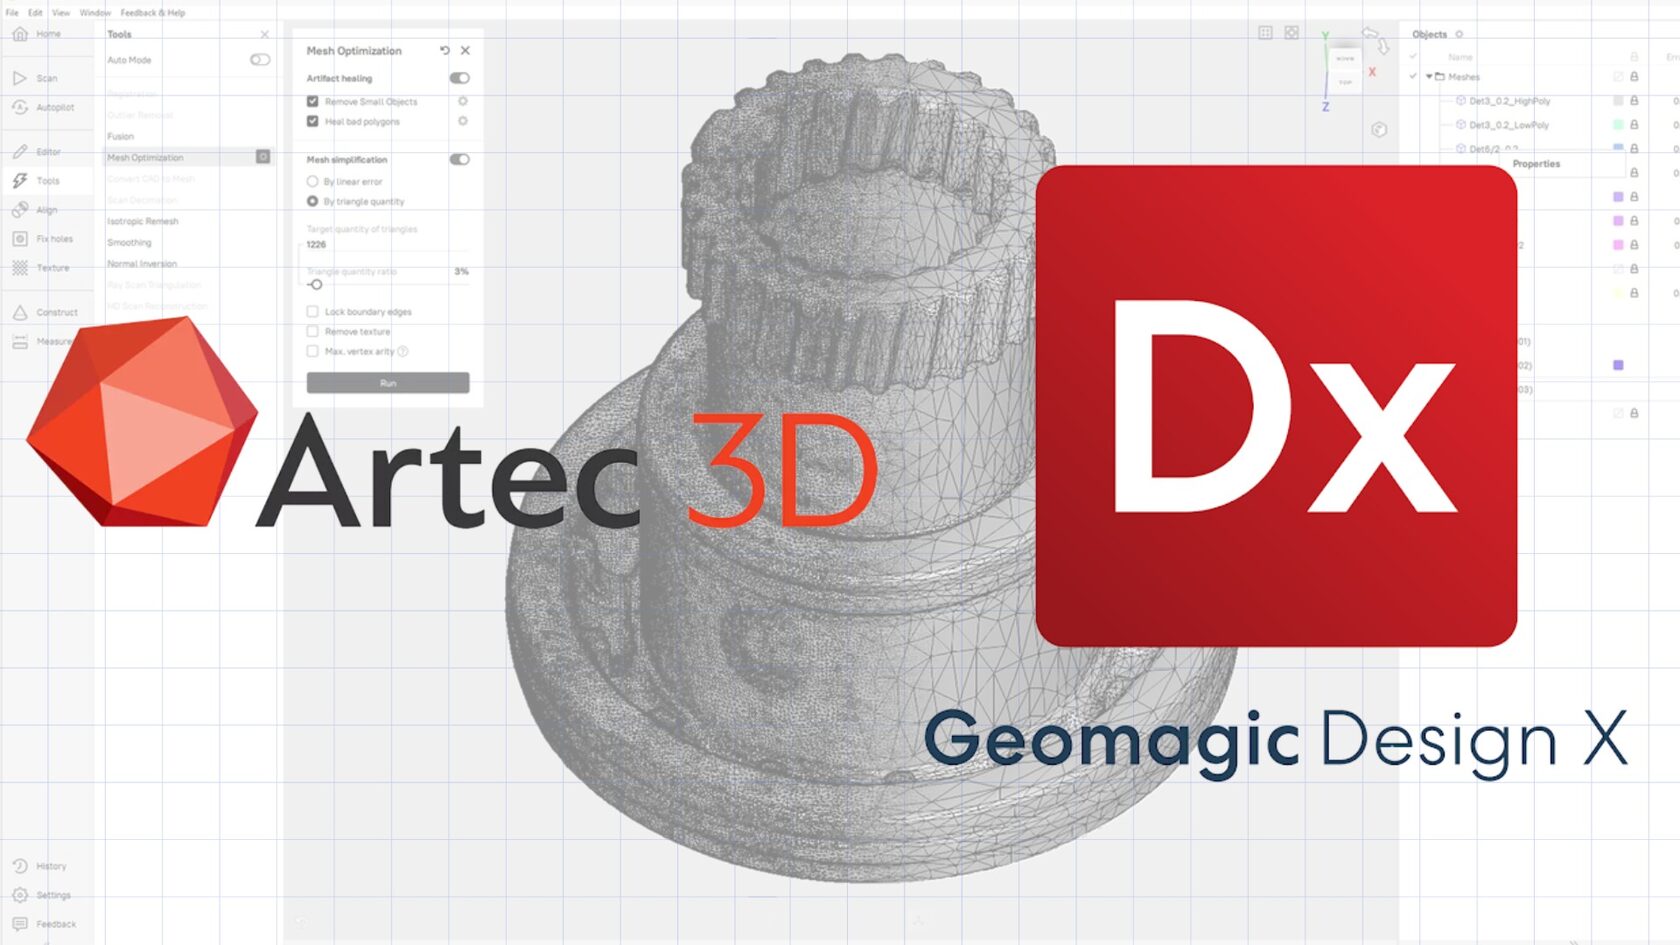Uncheck Remove Small Objects checkbox
1680x945 pixels.
click(x=312, y=101)
